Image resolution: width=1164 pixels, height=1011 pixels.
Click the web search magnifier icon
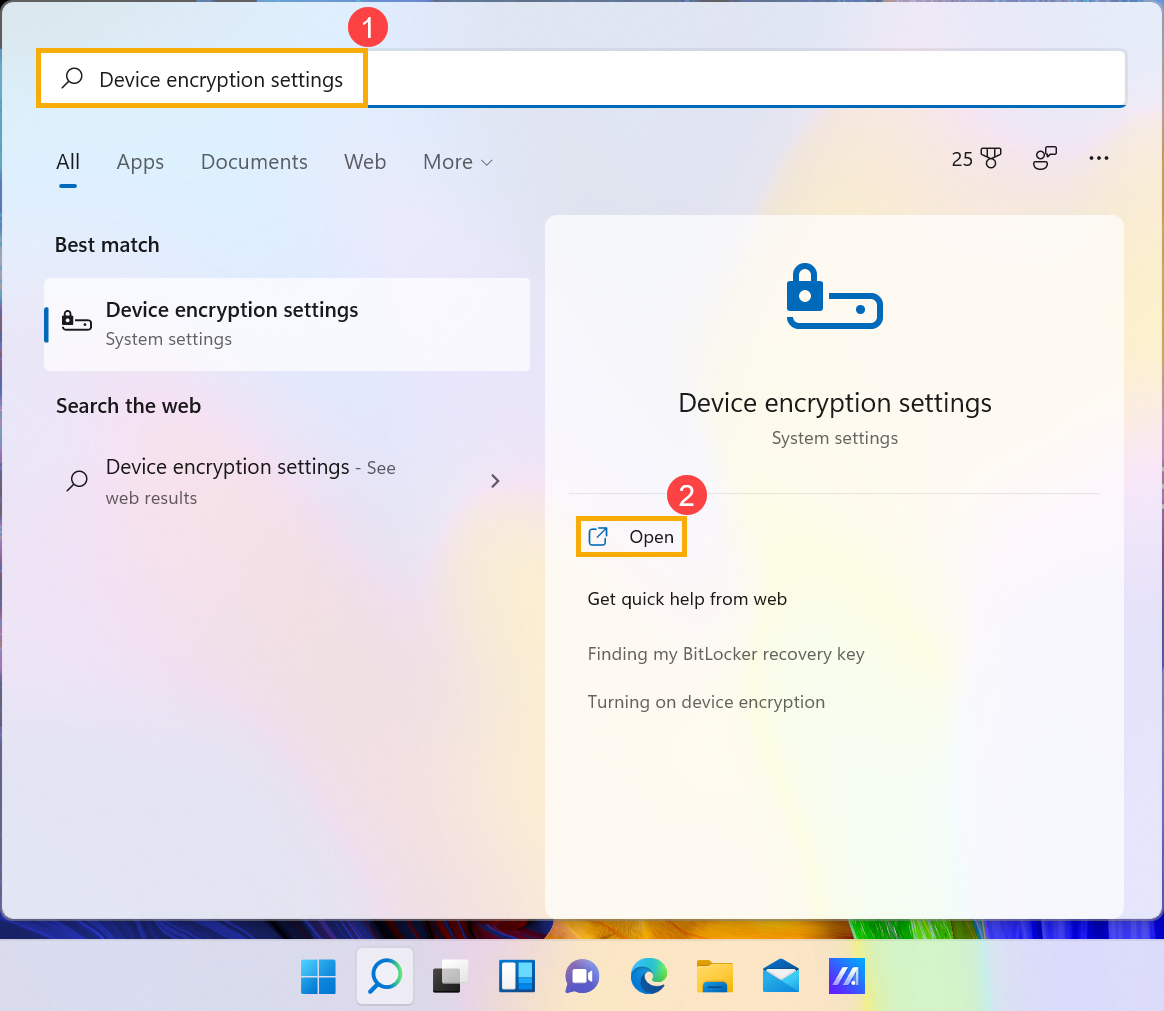click(77, 481)
